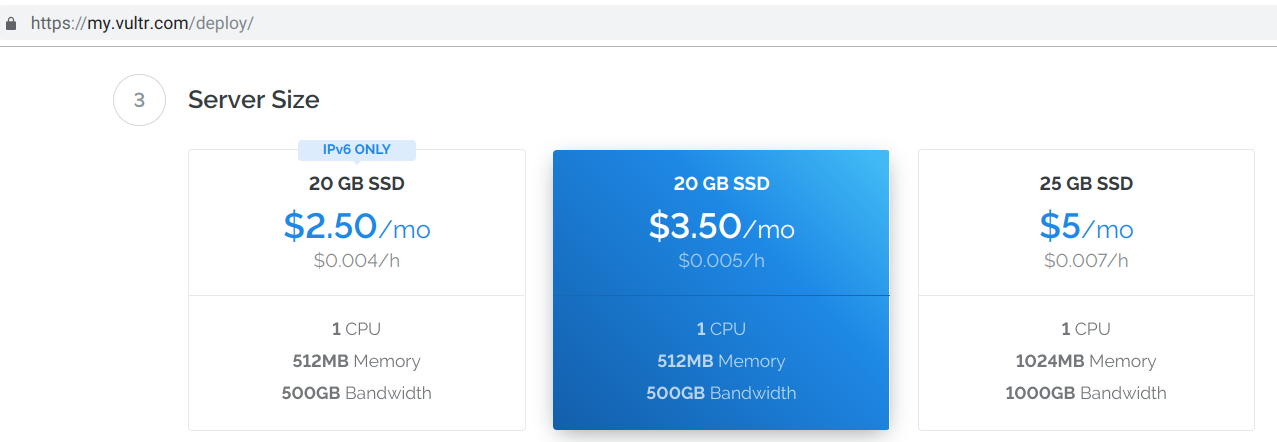Image resolution: width=1277 pixels, height=442 pixels.
Task: Click the 1024MB Memory spec
Action: [1086, 361]
